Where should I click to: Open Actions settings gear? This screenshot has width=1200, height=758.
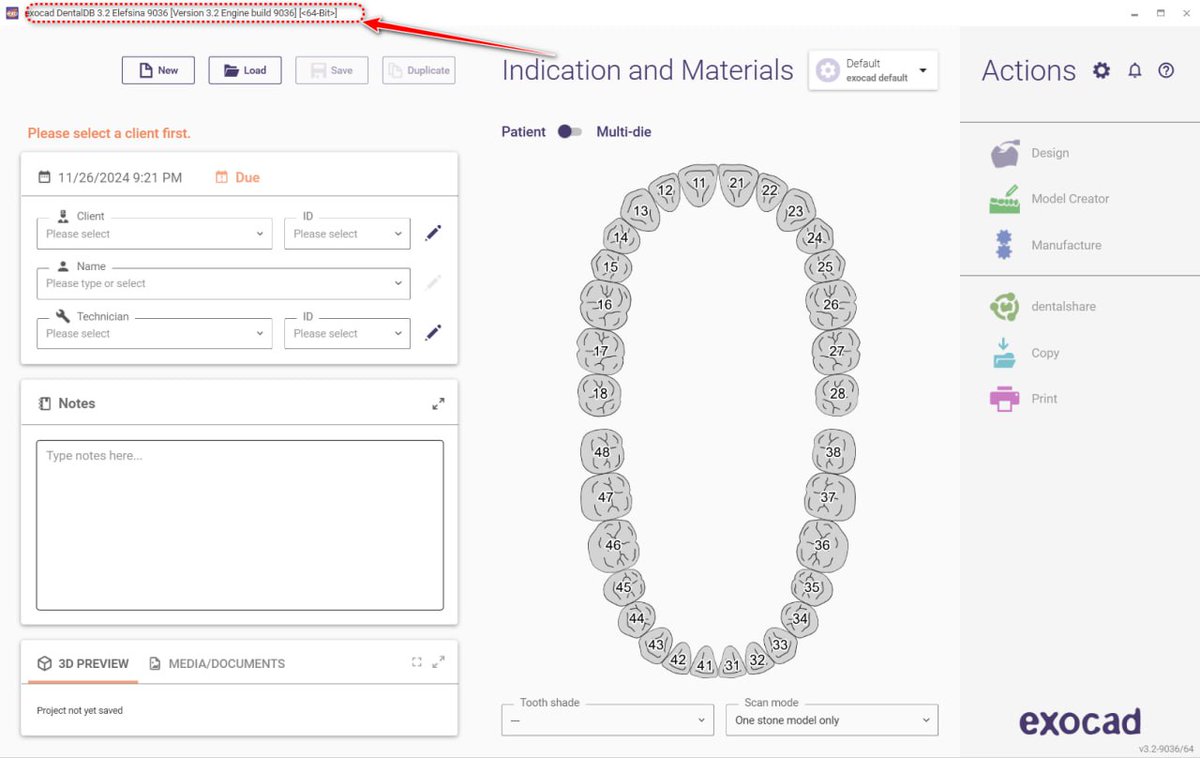(x=1100, y=70)
